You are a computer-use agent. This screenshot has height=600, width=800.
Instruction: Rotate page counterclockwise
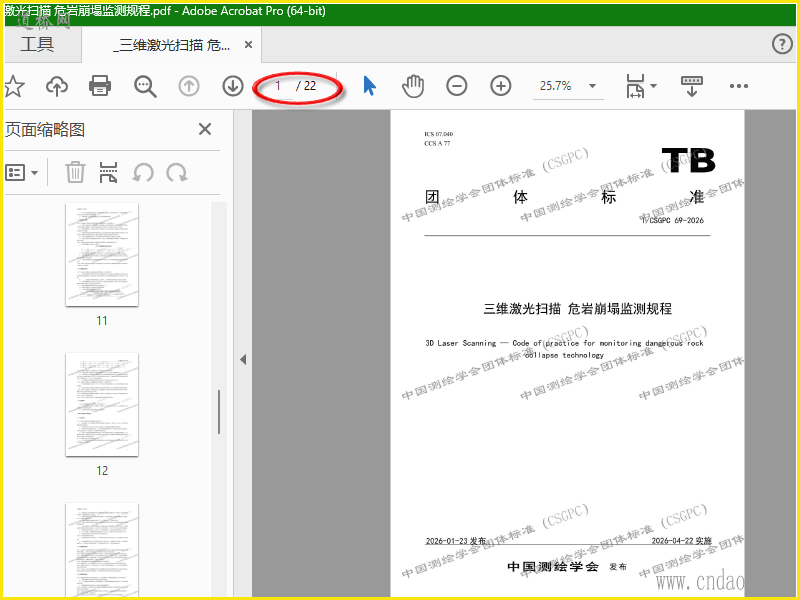[x=143, y=172]
